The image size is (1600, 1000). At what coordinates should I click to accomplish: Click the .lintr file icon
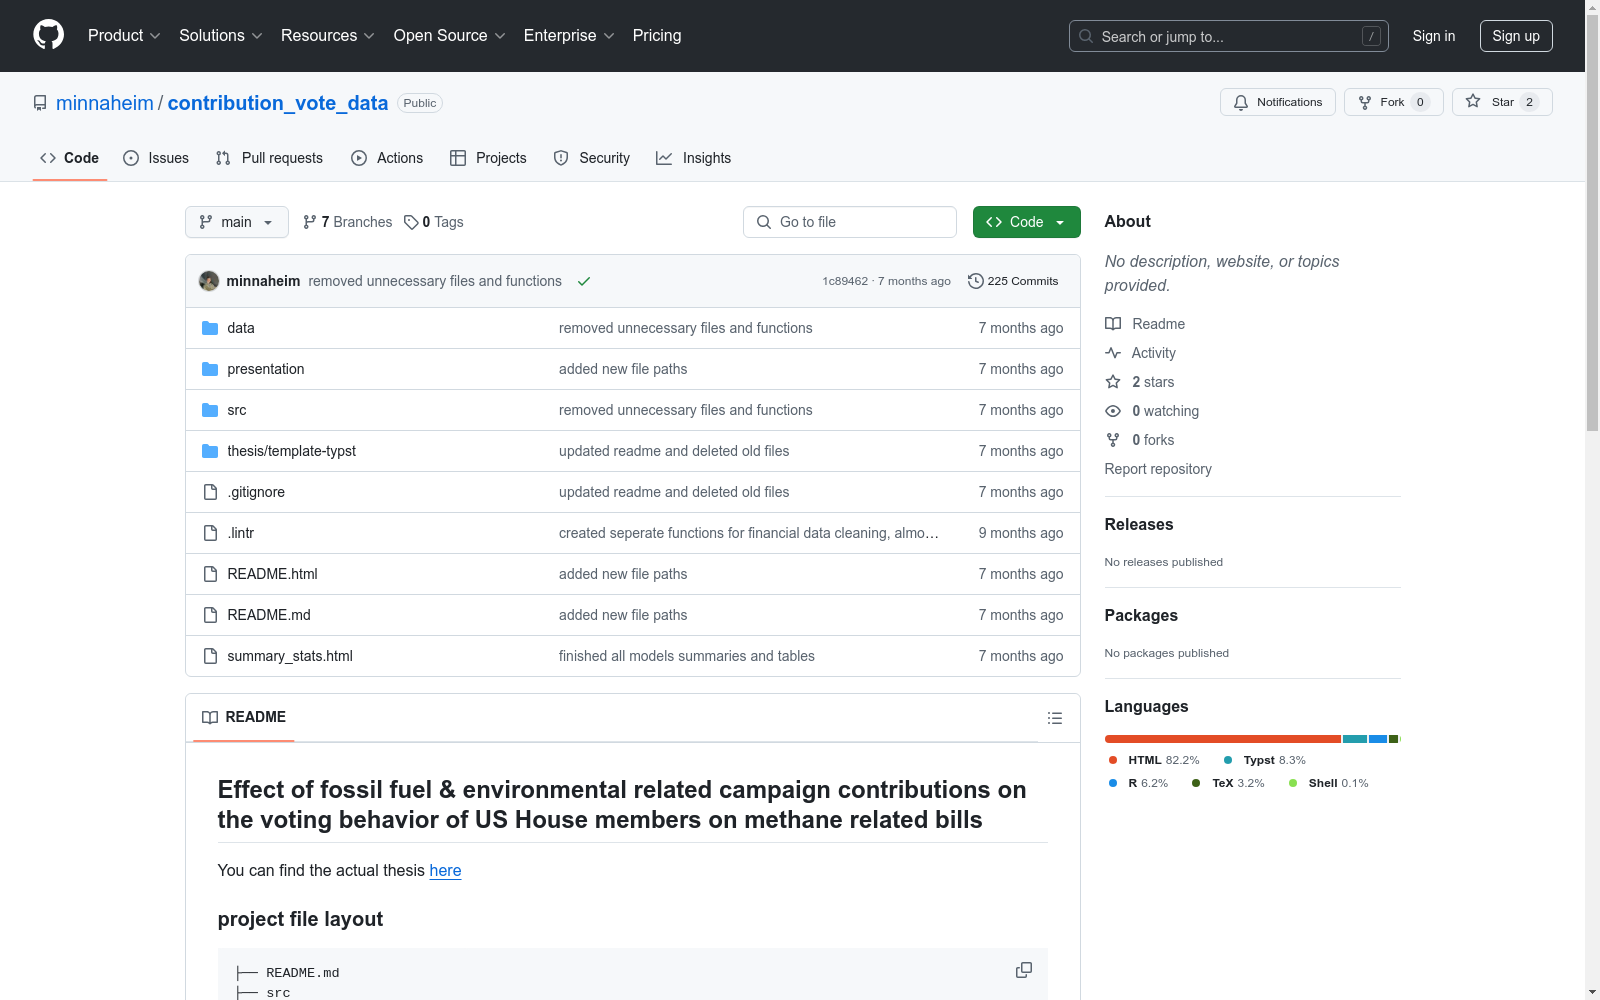point(210,533)
